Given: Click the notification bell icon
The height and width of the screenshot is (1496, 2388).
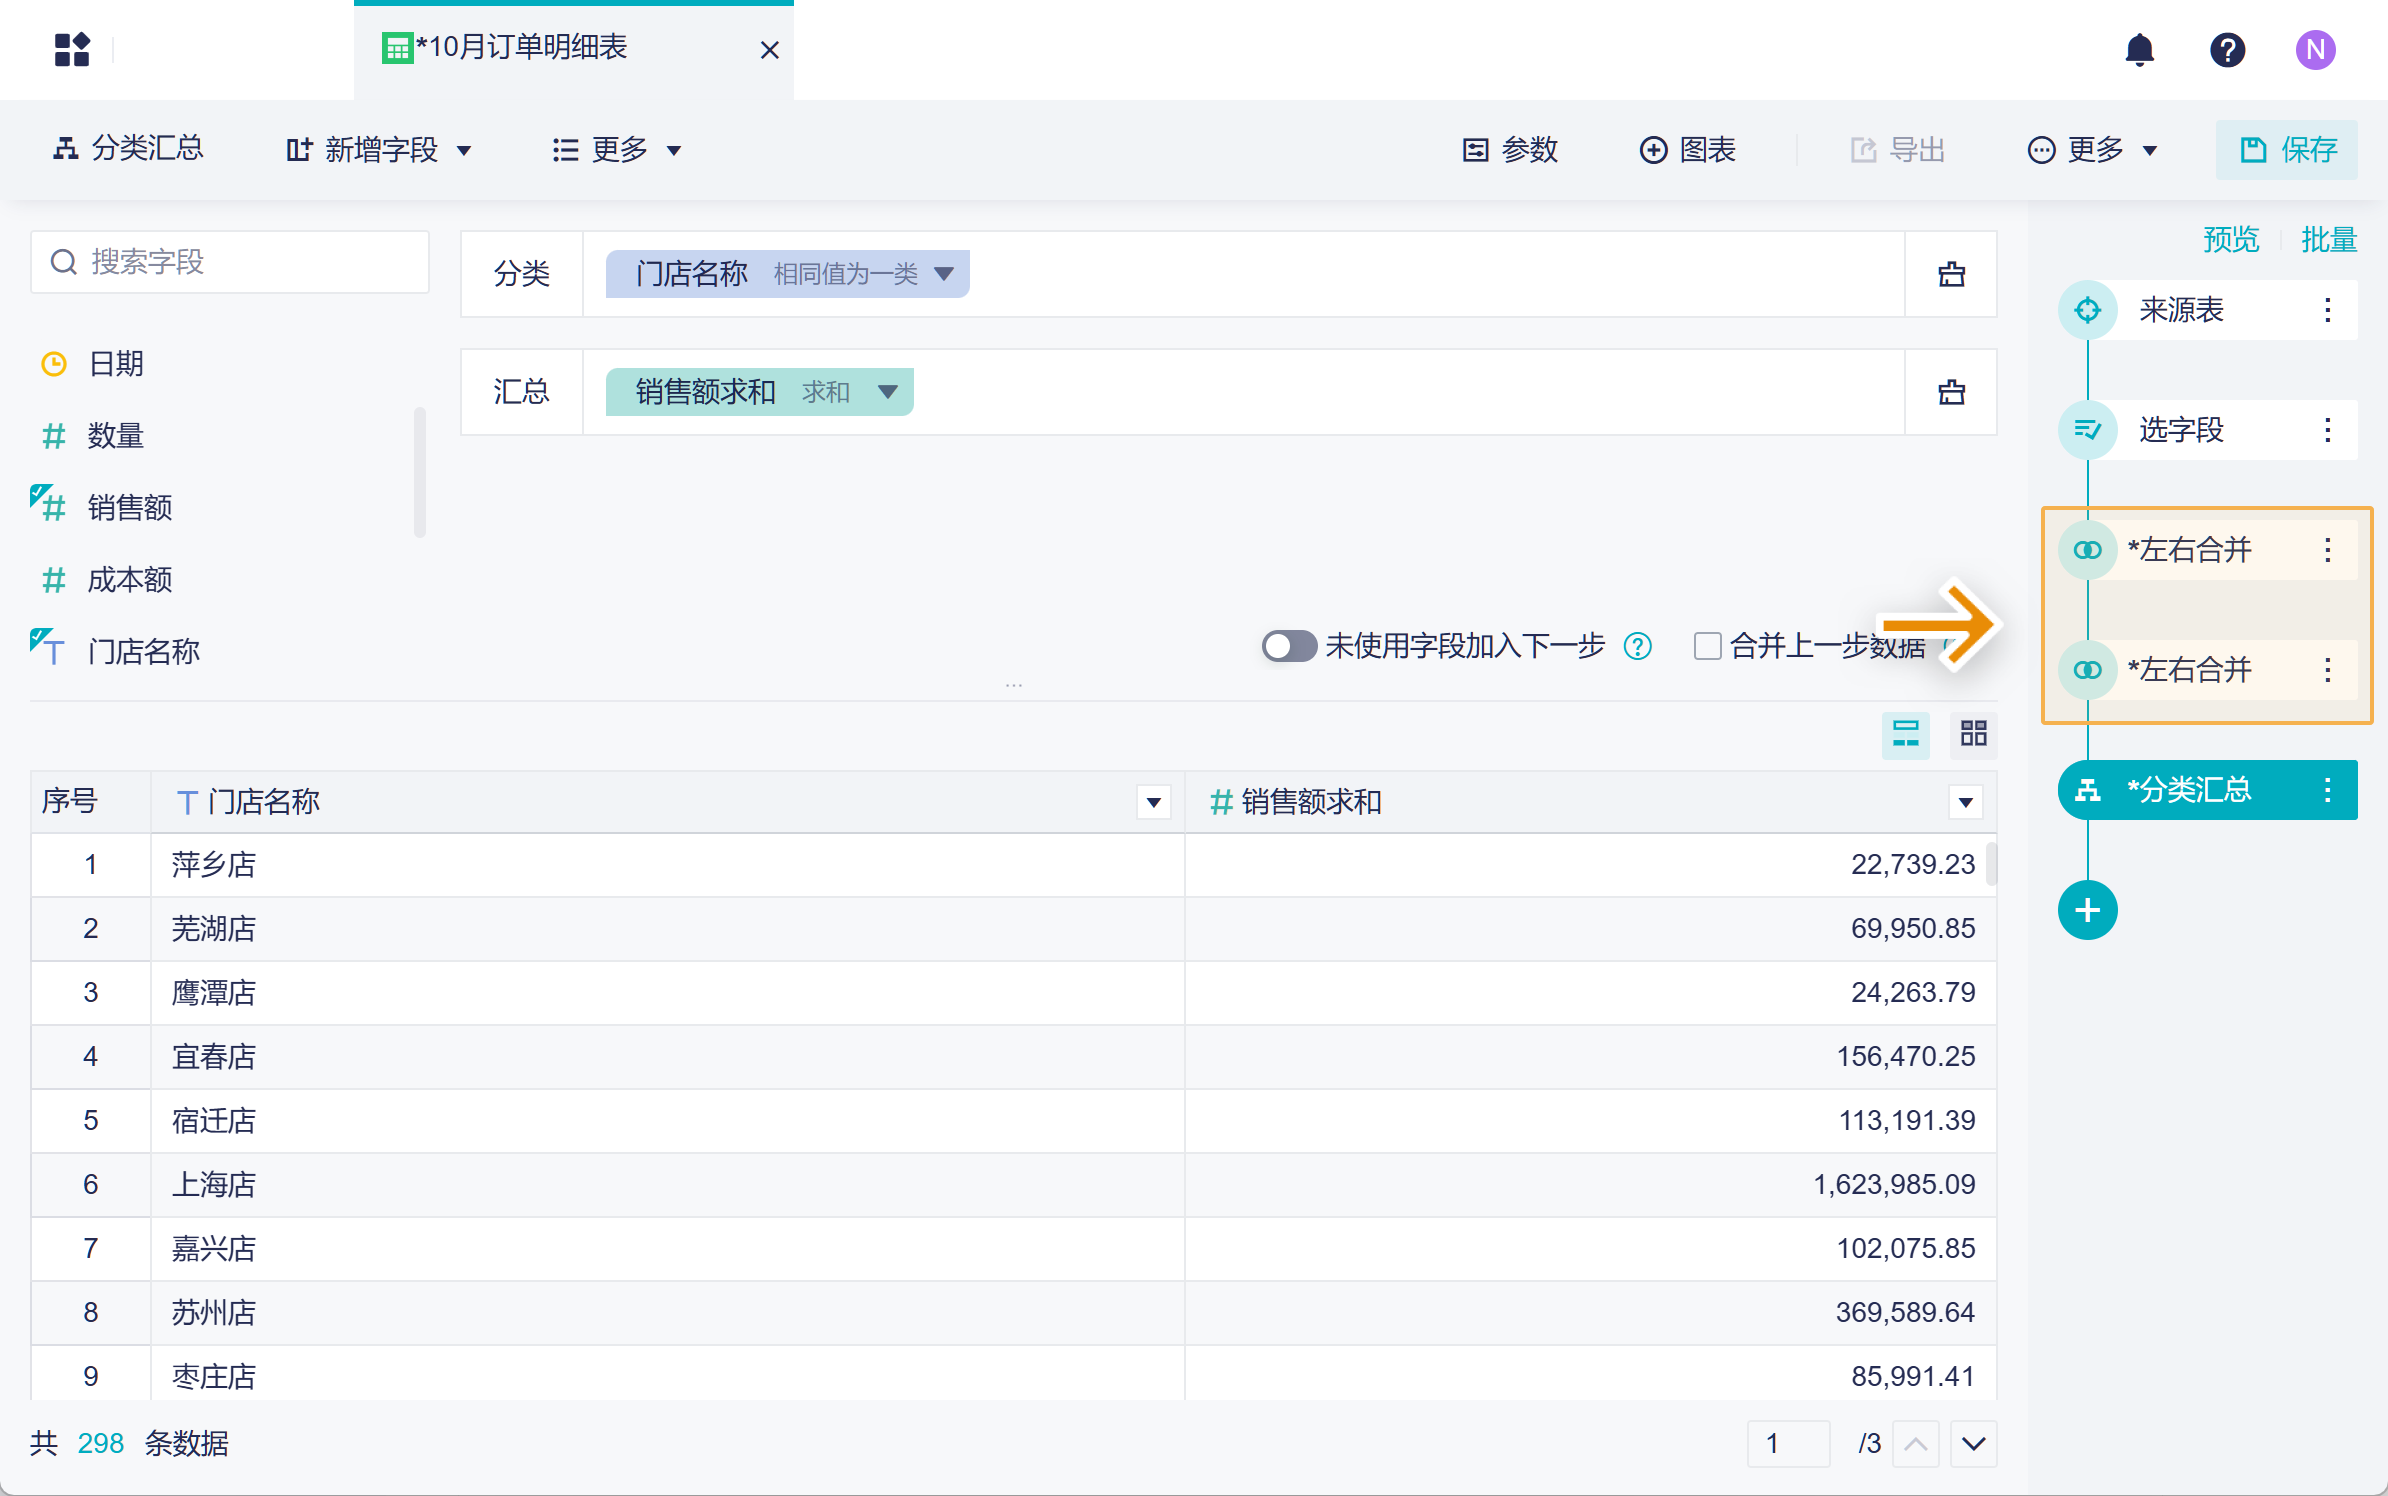Looking at the screenshot, I should 2139,49.
